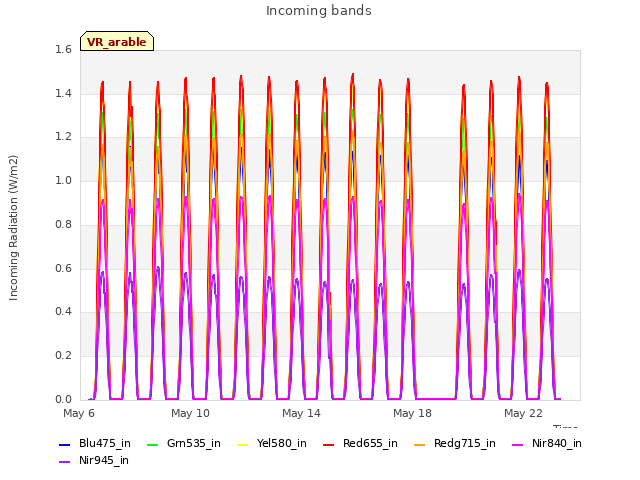The height and width of the screenshot is (480, 640).
Task: Toggle Yel580_in series in legend
Action: click(272, 443)
